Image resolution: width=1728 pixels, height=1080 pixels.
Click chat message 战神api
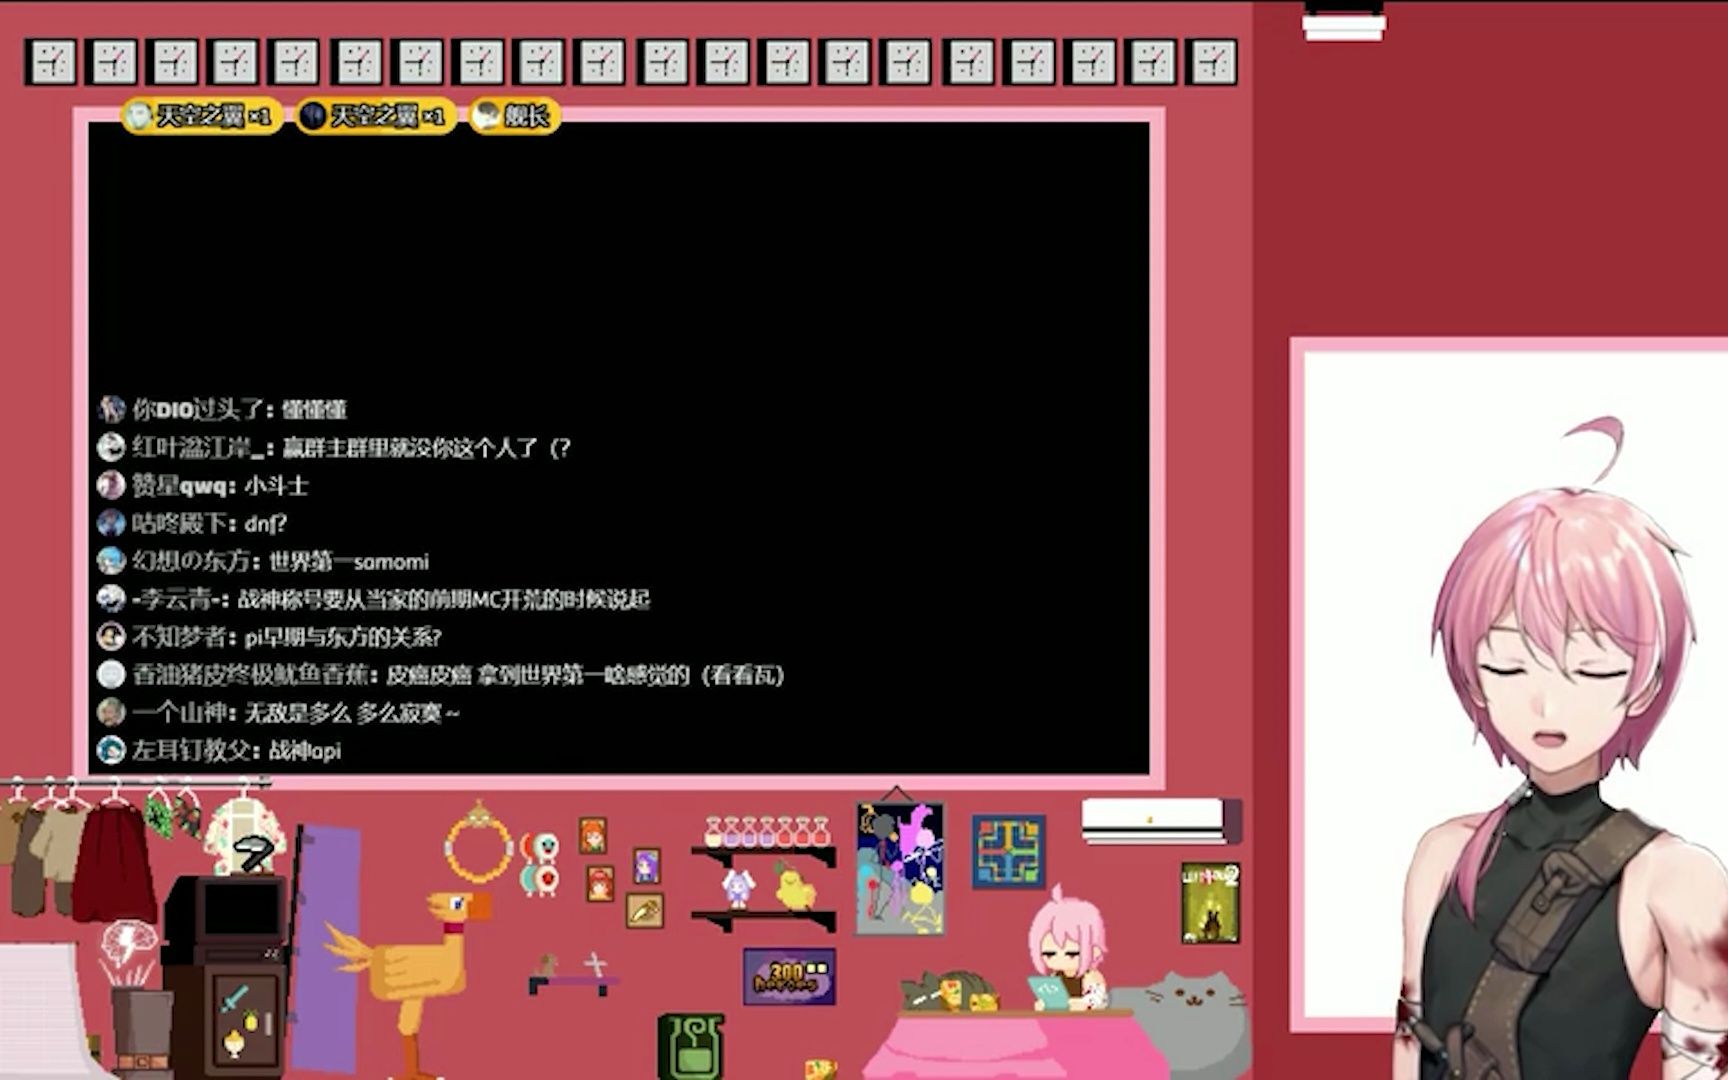click(305, 750)
